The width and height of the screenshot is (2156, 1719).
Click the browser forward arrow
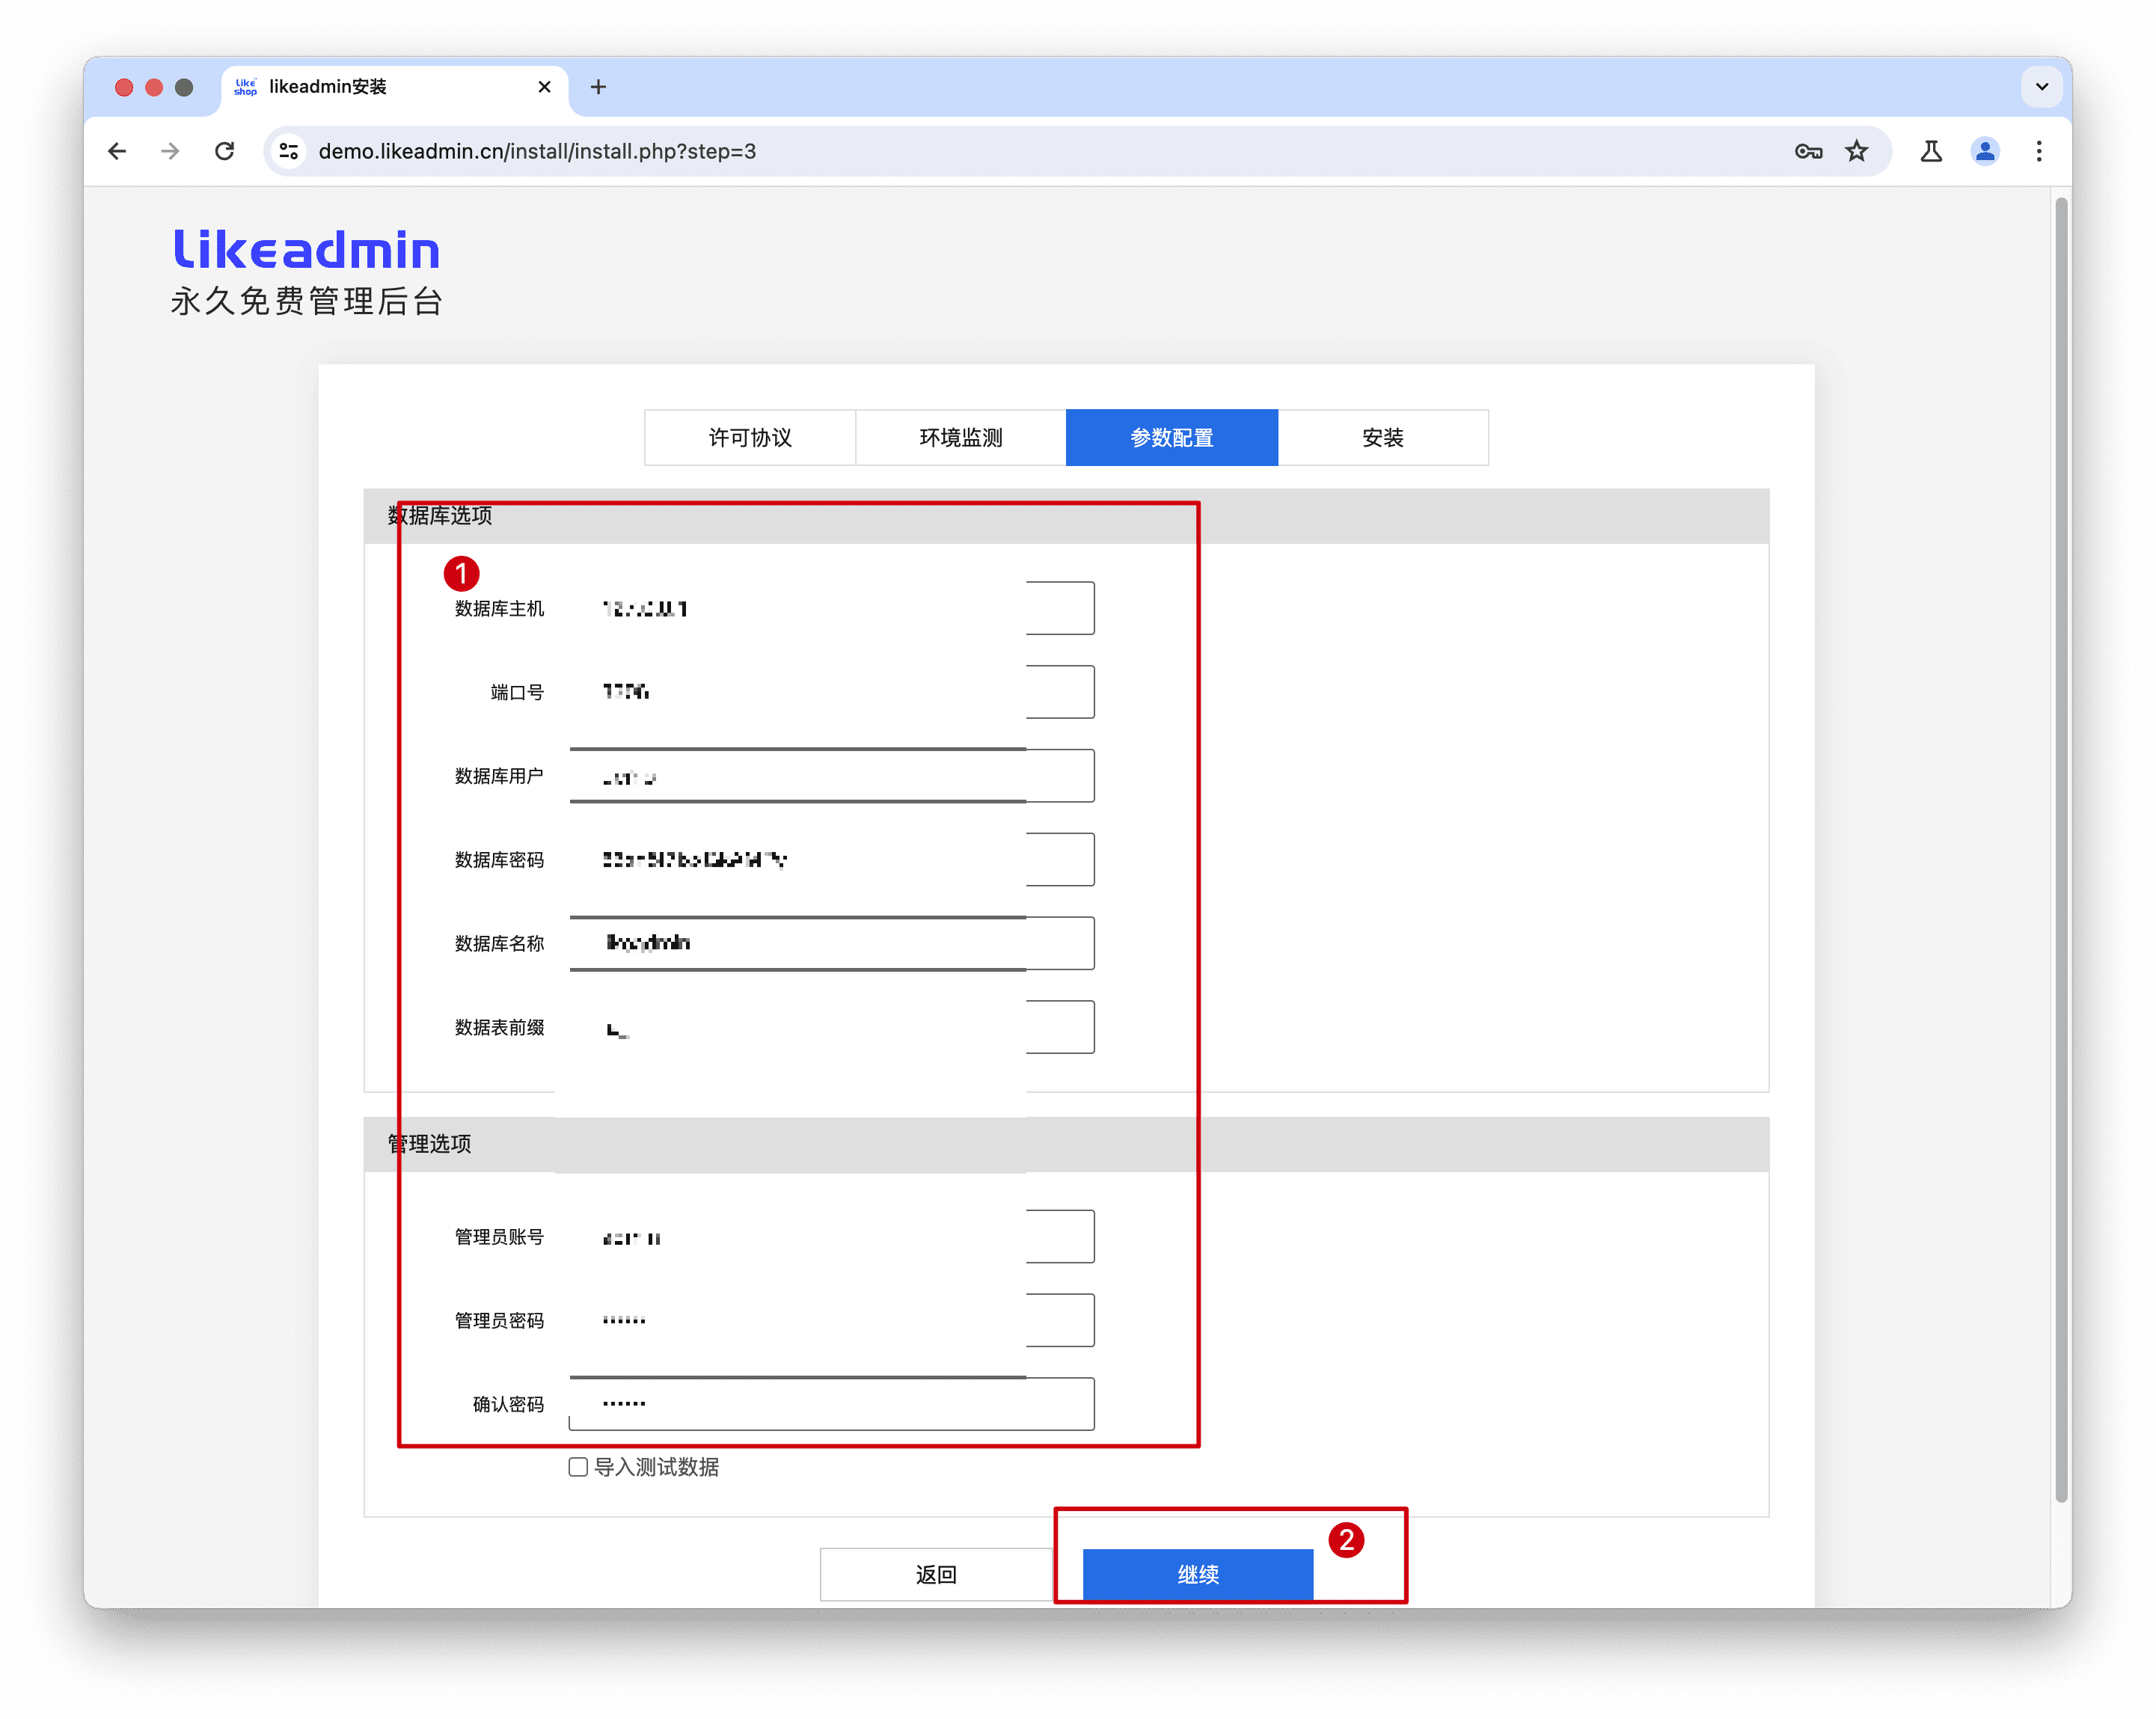[170, 151]
